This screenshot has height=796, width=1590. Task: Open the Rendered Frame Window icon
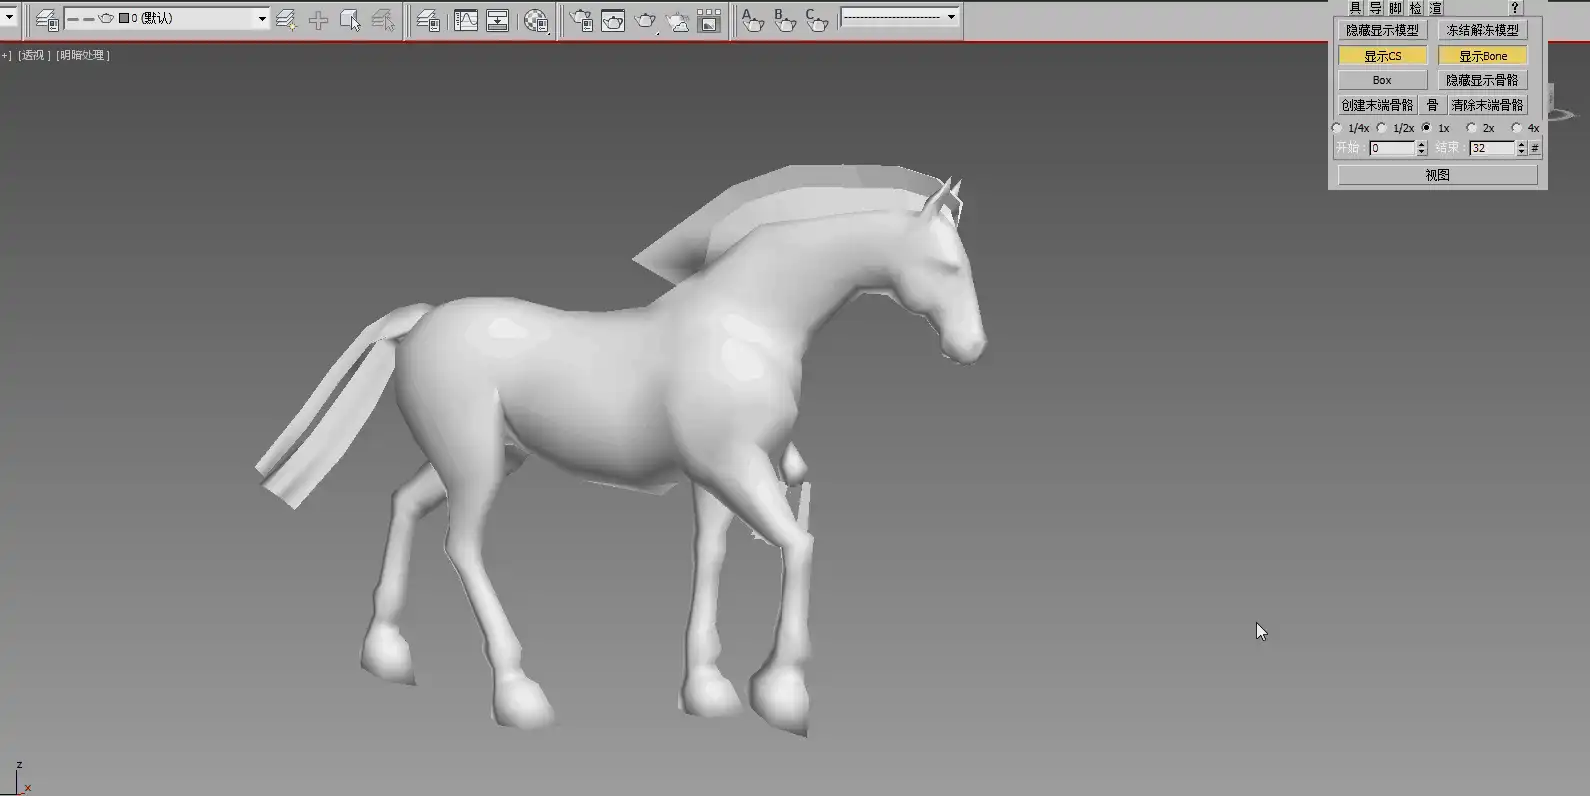click(613, 20)
